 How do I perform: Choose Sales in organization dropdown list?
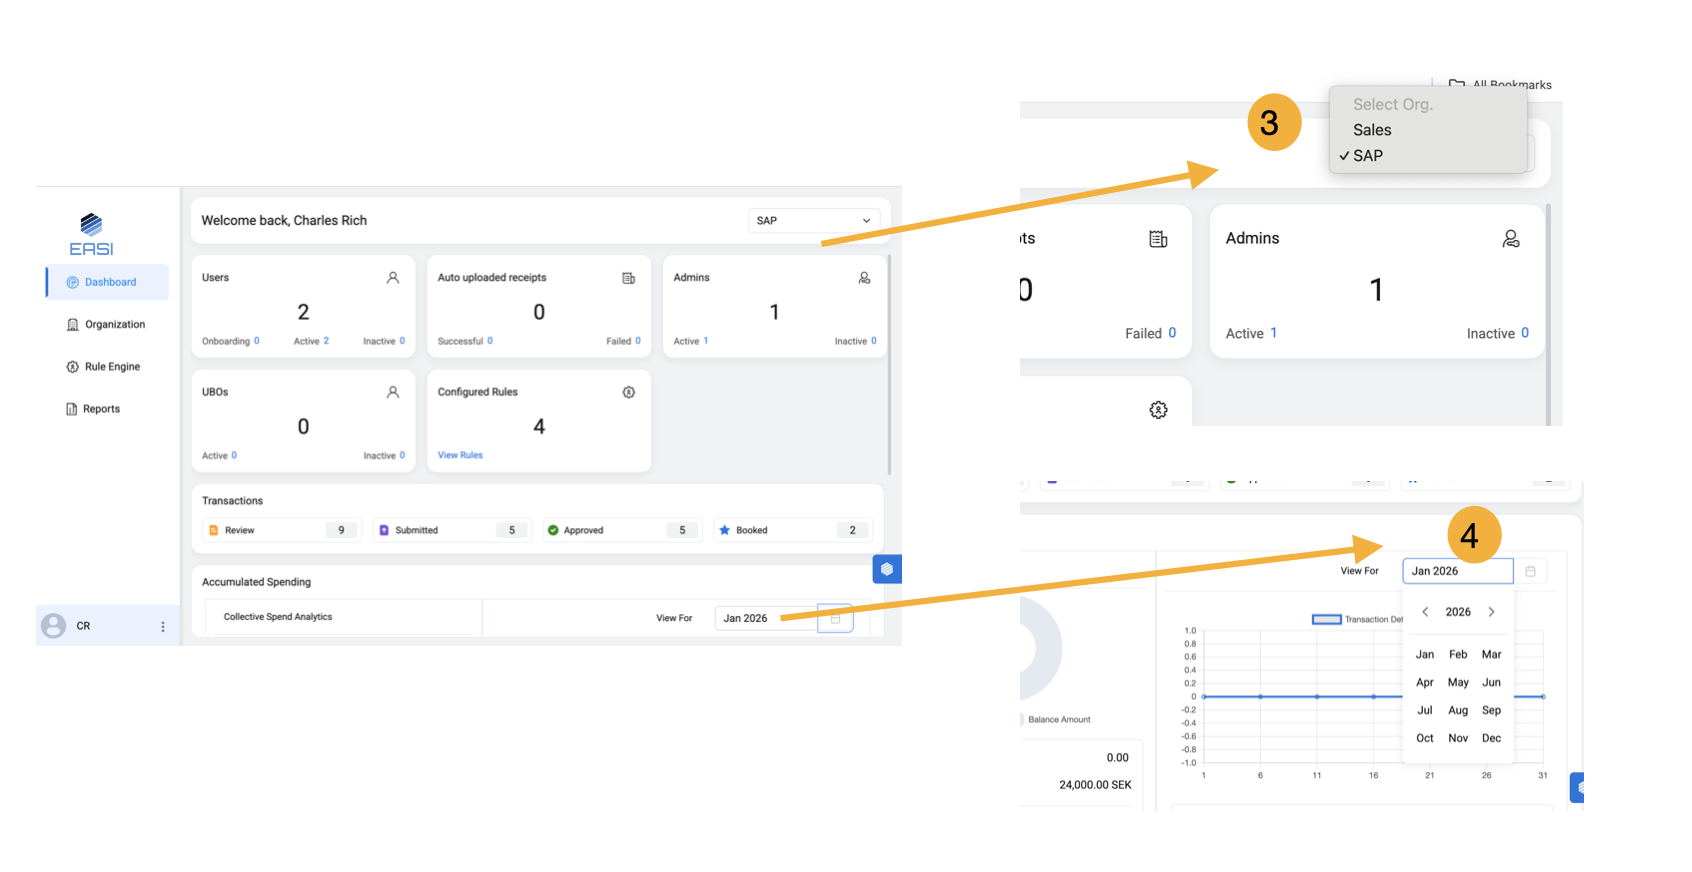1372,130
